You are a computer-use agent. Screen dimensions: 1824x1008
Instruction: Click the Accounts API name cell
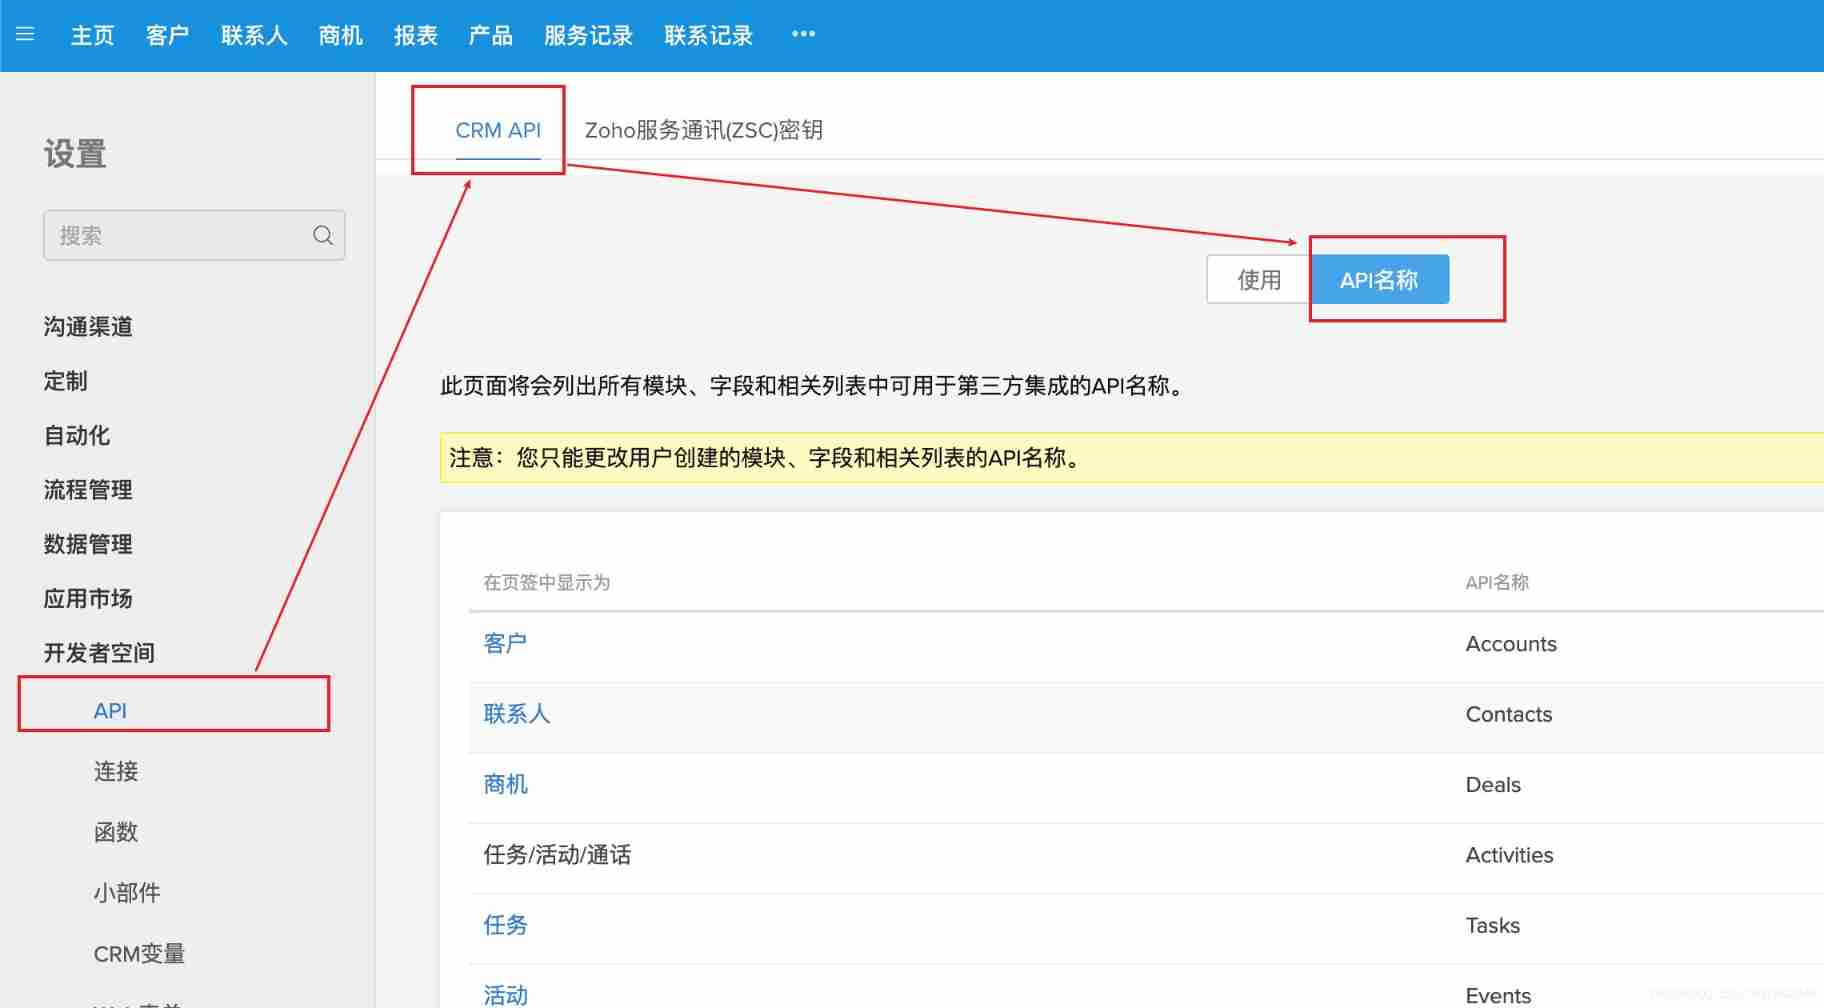[x=1511, y=644]
